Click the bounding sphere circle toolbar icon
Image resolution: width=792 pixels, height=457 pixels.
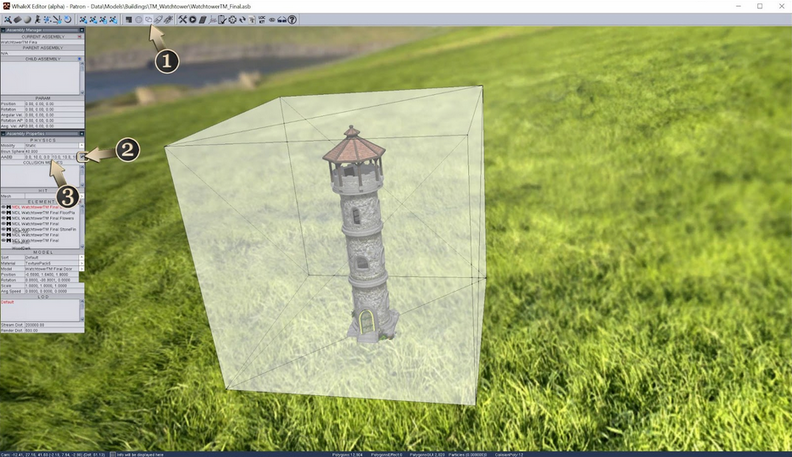(x=138, y=20)
